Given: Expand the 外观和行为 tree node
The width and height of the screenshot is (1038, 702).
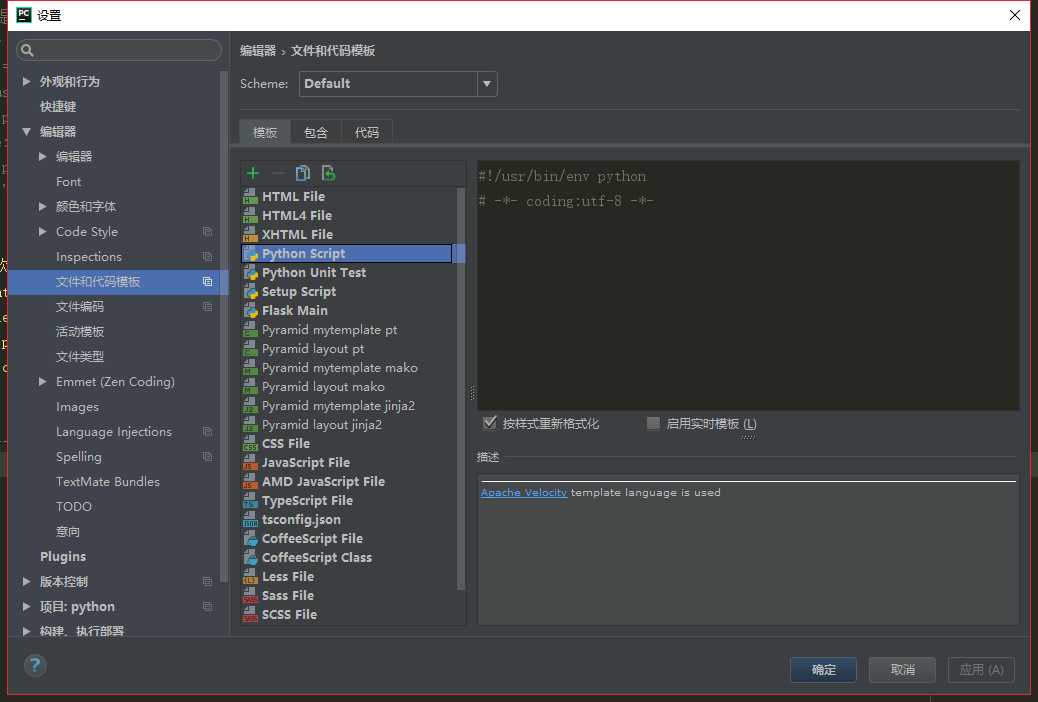Looking at the screenshot, I should [x=26, y=81].
